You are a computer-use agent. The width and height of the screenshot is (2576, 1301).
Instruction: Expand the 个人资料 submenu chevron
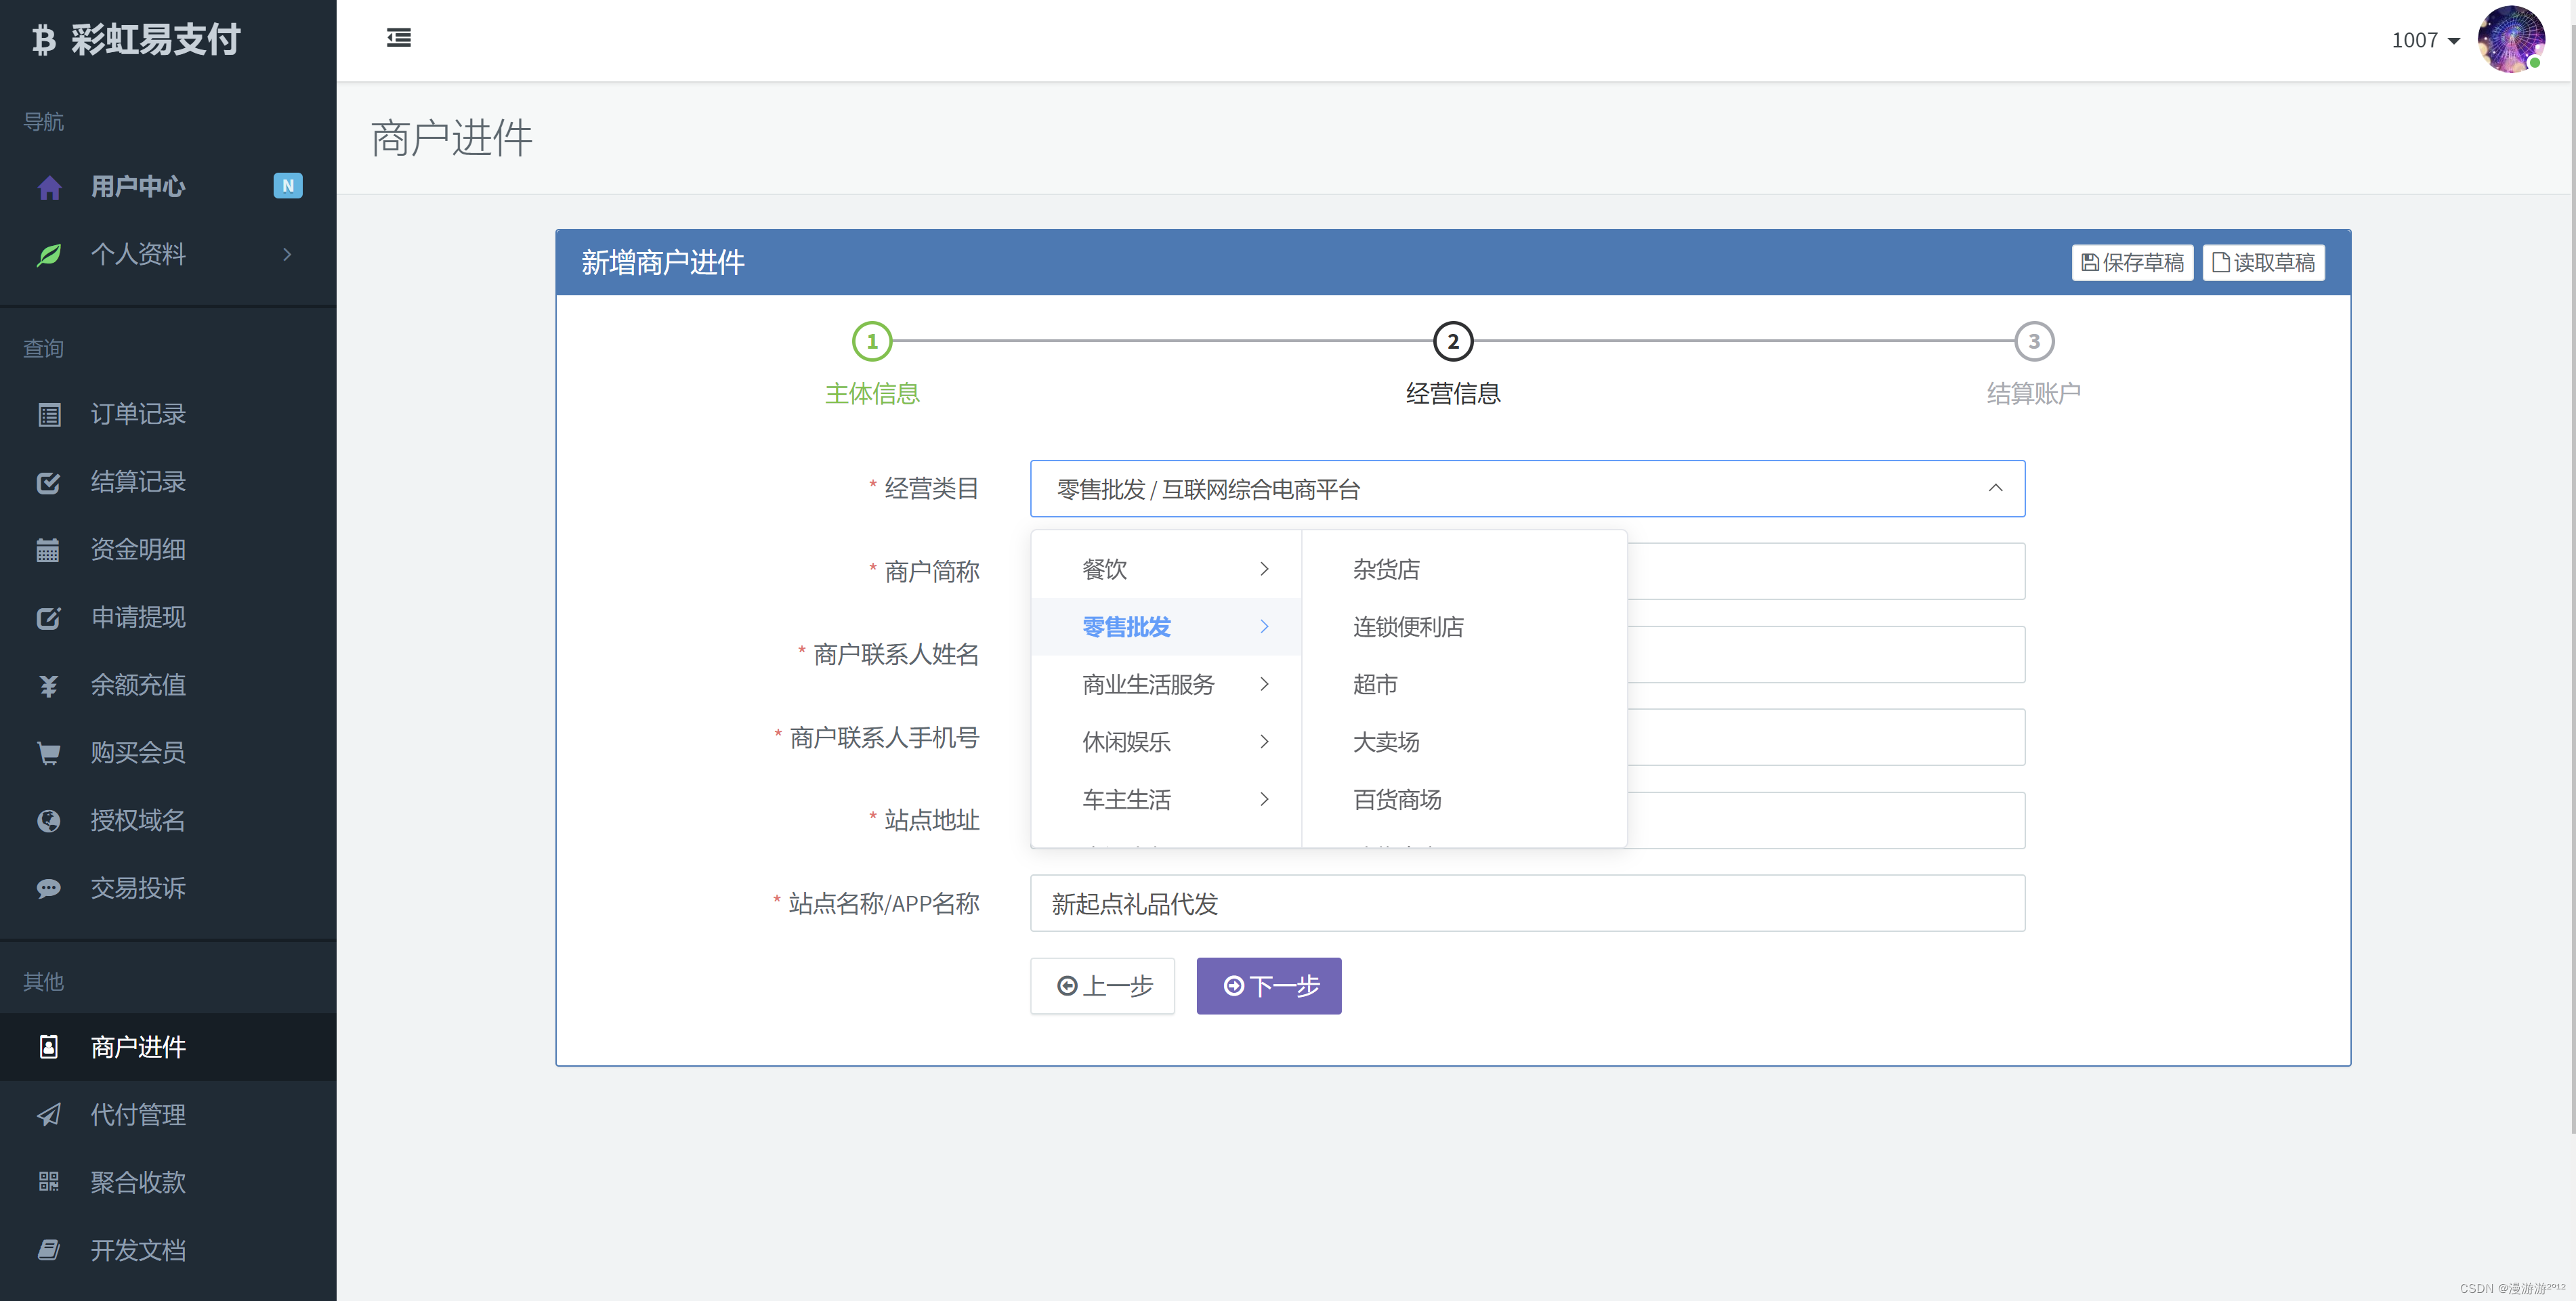click(x=287, y=255)
